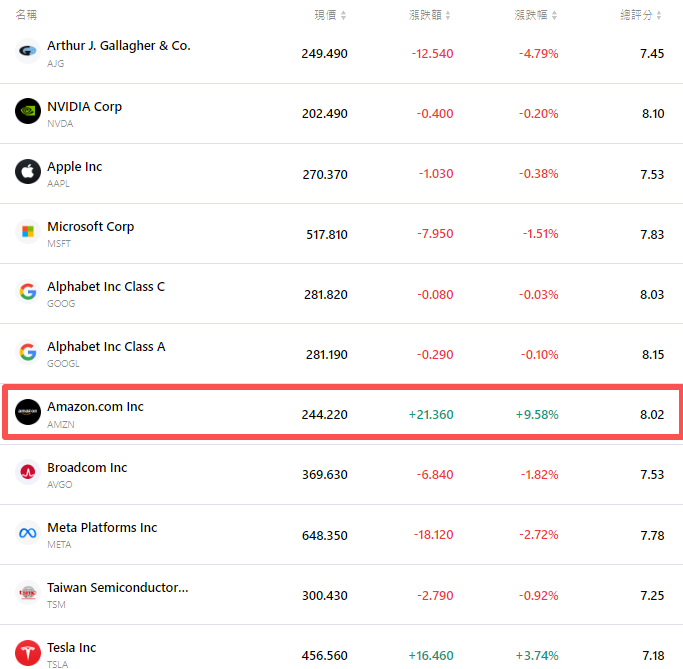This screenshot has width=683, height=669.
Task: Click the Apple logo icon
Action: click(x=27, y=171)
